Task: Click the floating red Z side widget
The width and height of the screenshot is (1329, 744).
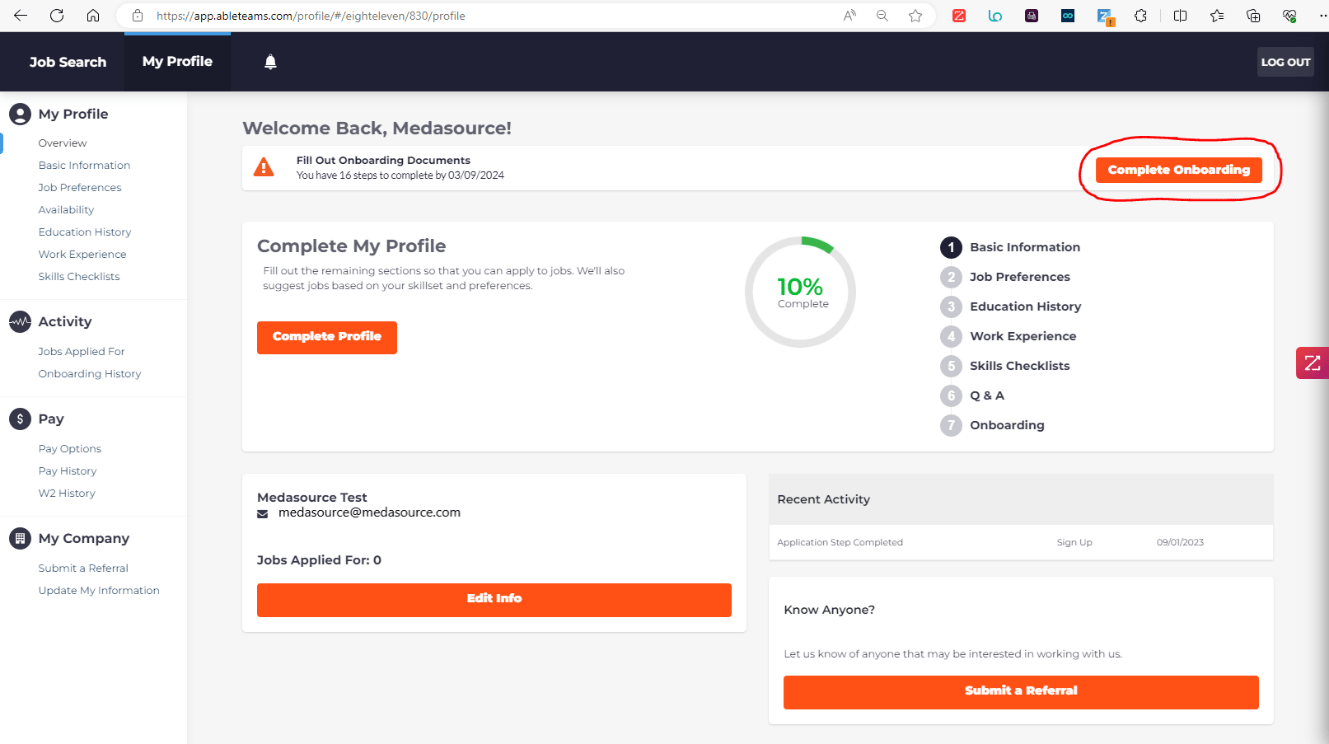Action: point(1312,363)
